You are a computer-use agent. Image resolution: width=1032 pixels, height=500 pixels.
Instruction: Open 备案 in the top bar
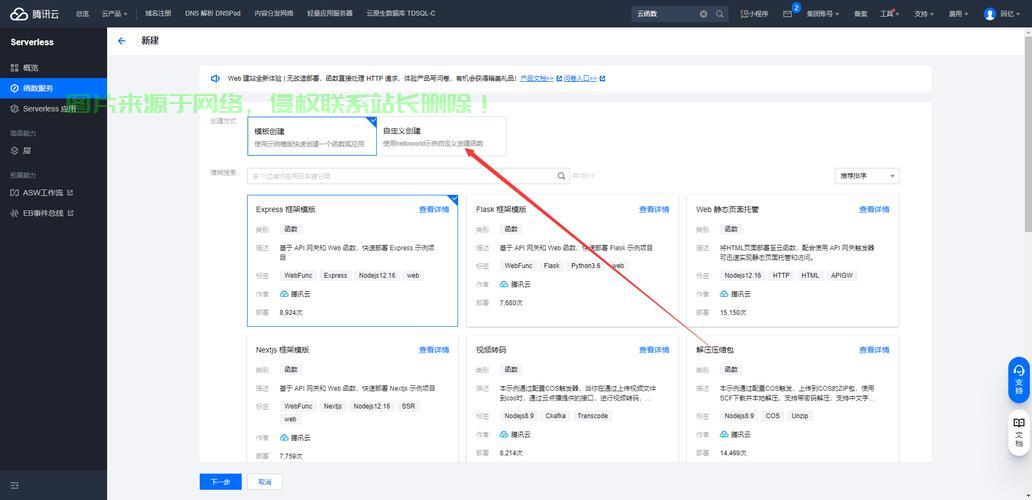(860, 14)
